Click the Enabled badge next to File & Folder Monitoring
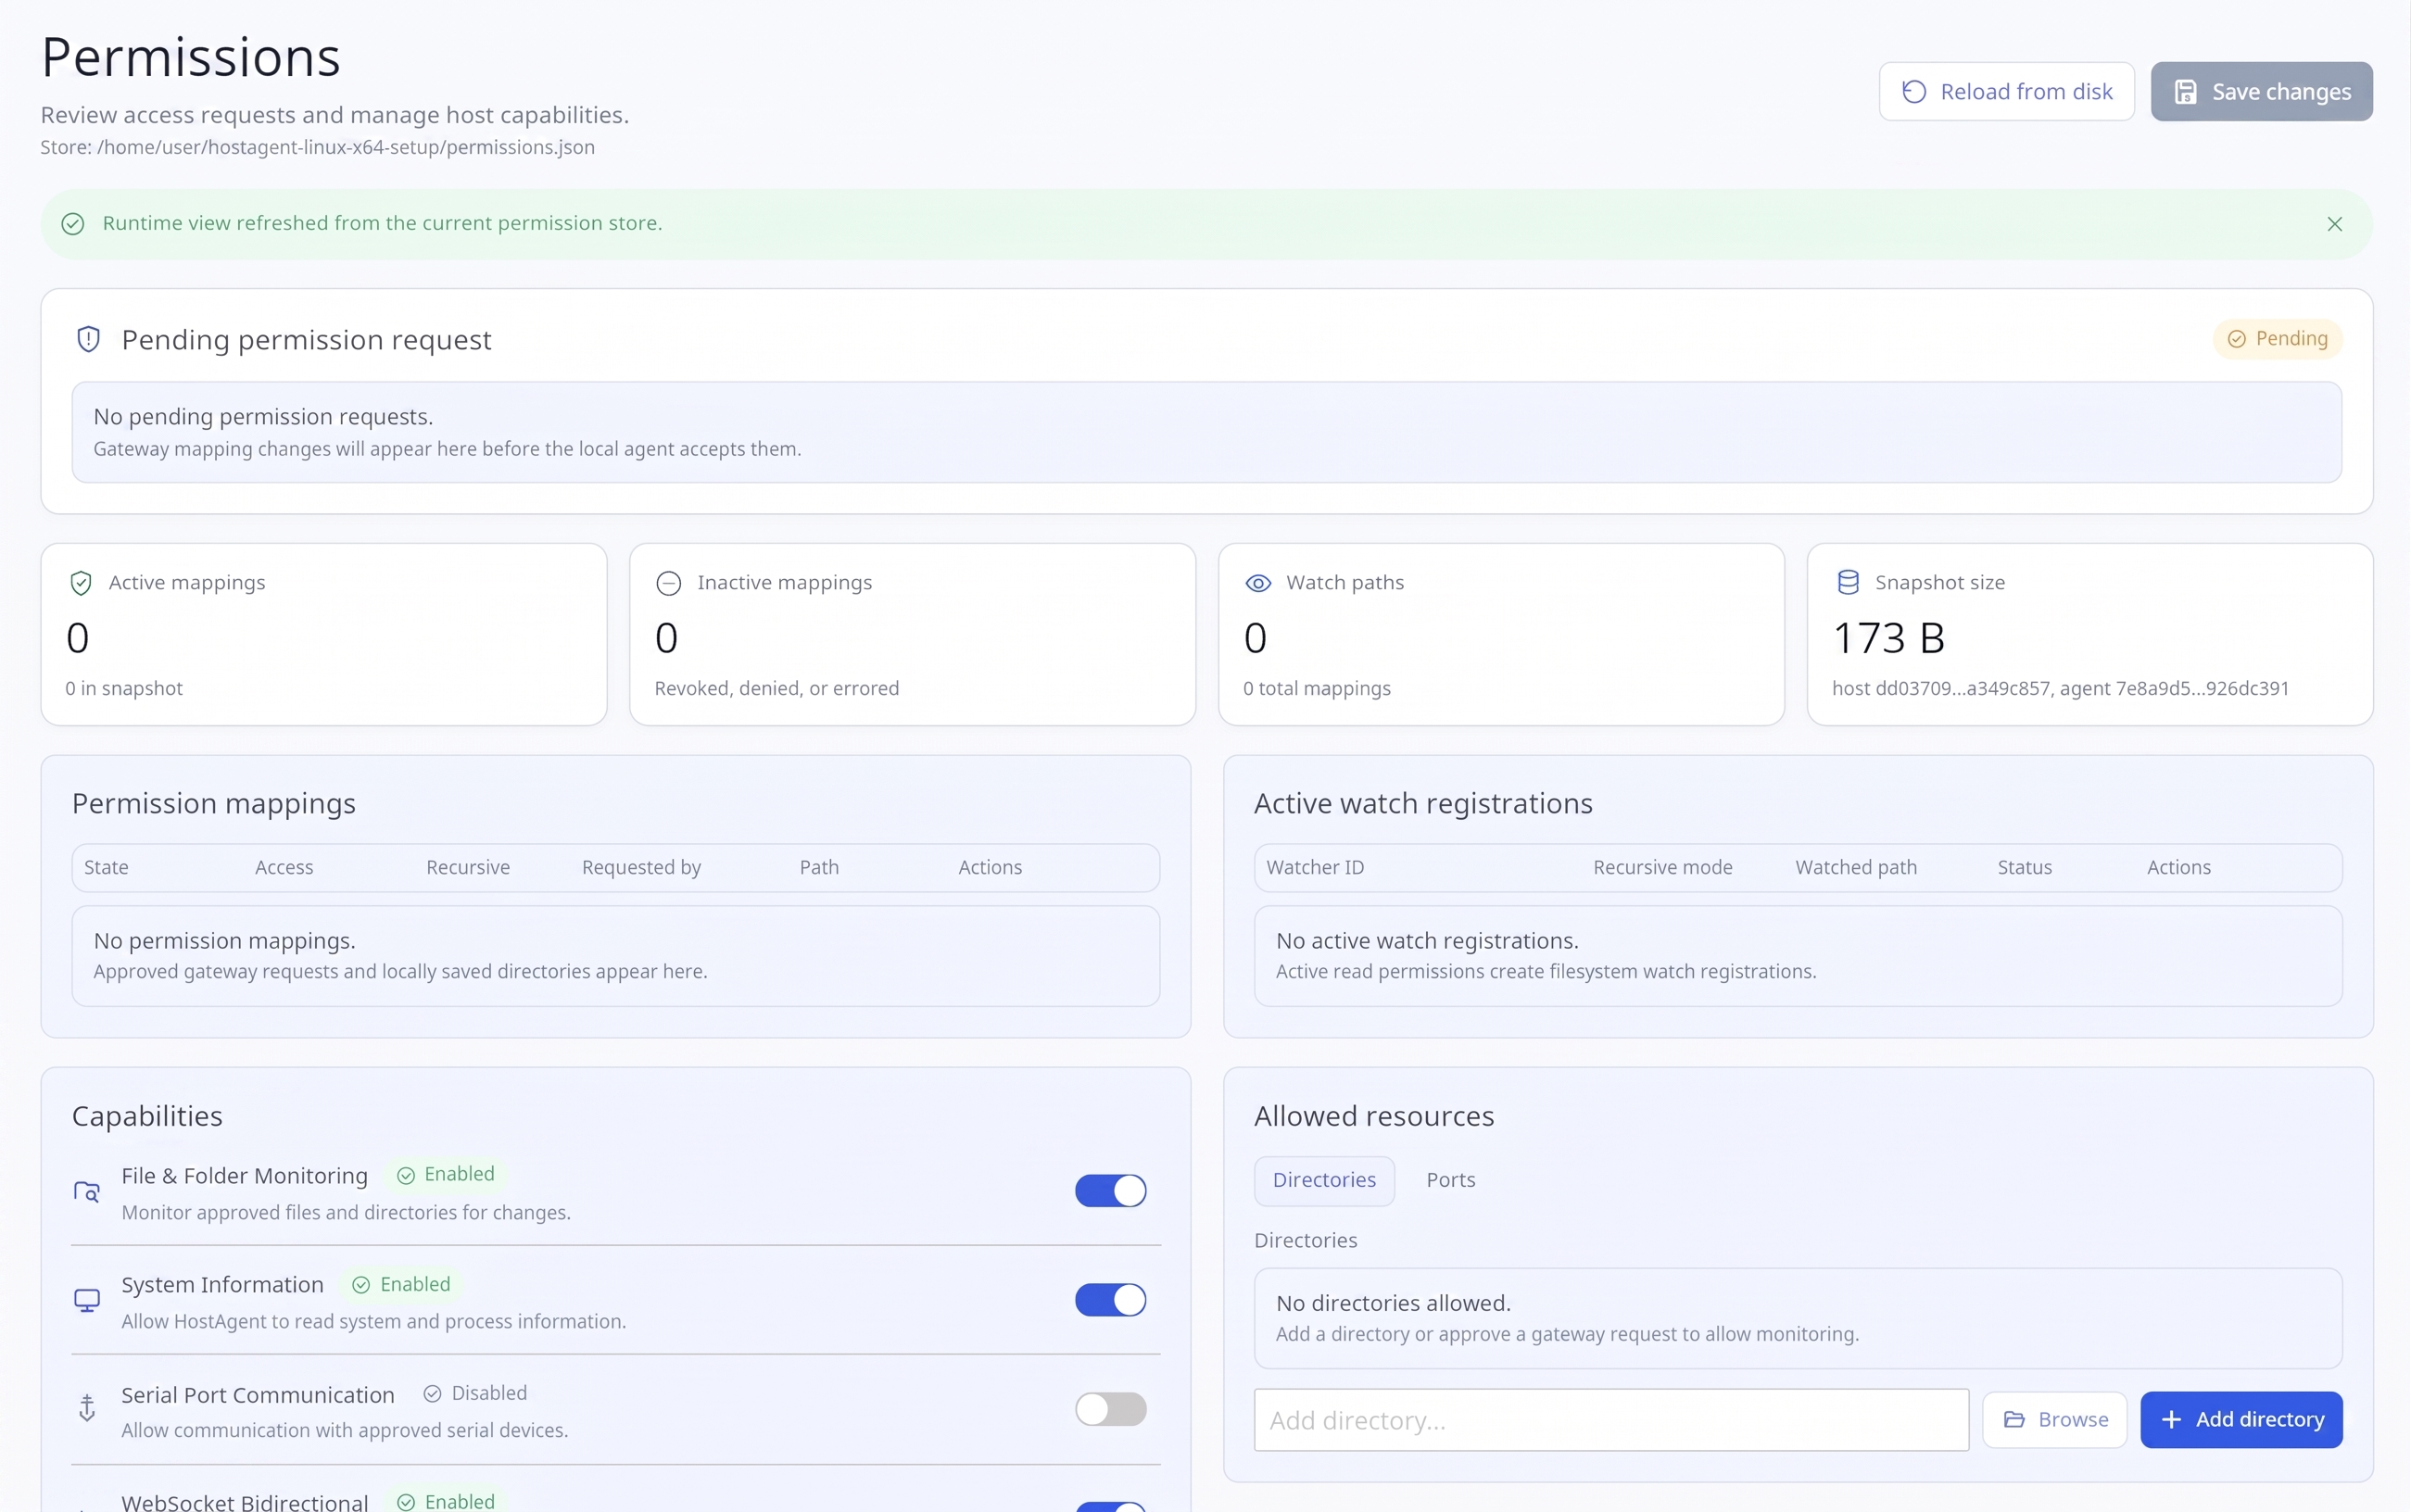Viewport: 2411px width, 1512px height. (446, 1174)
